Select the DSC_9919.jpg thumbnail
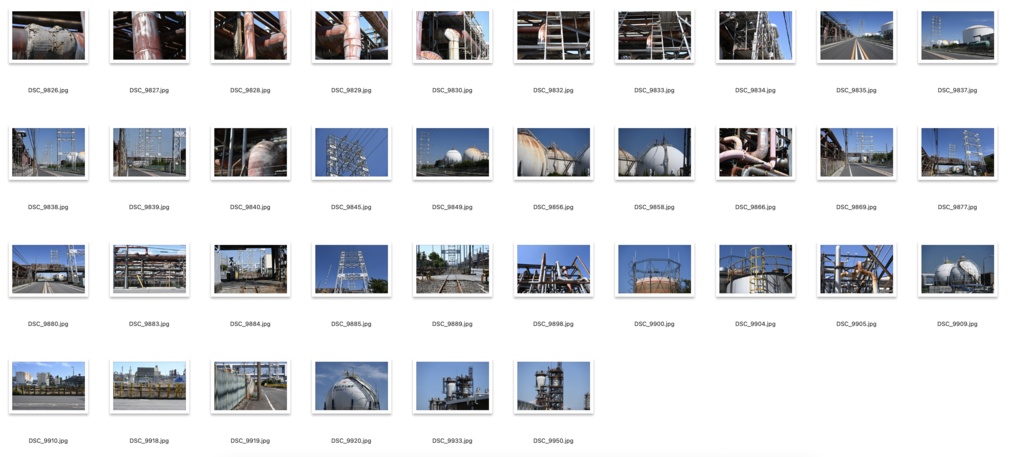This screenshot has height=457, width=1024. 251,386
